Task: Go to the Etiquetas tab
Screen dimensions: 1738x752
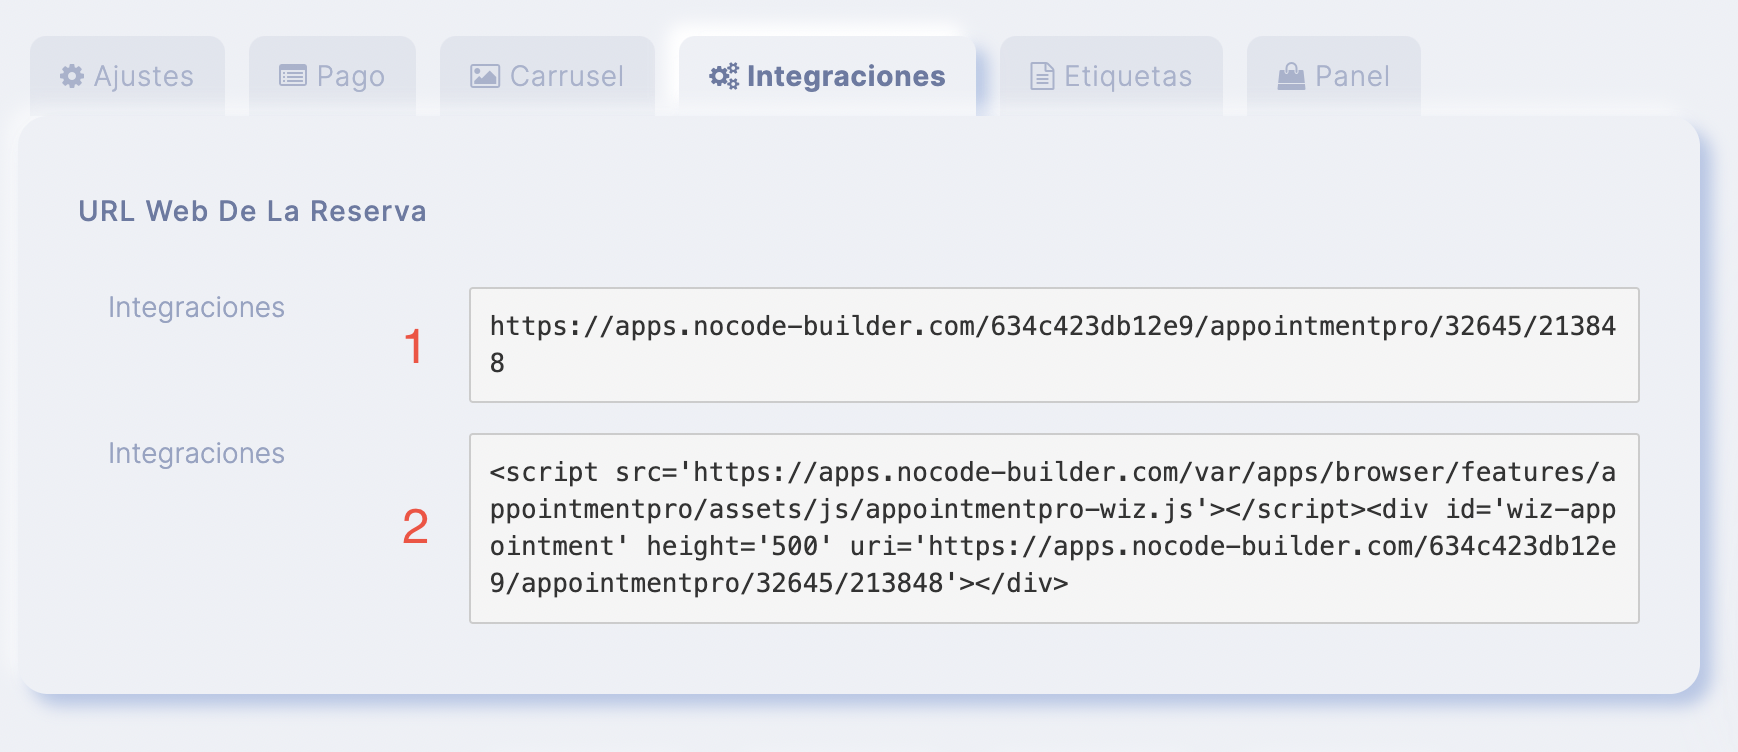Action: pos(1111,76)
